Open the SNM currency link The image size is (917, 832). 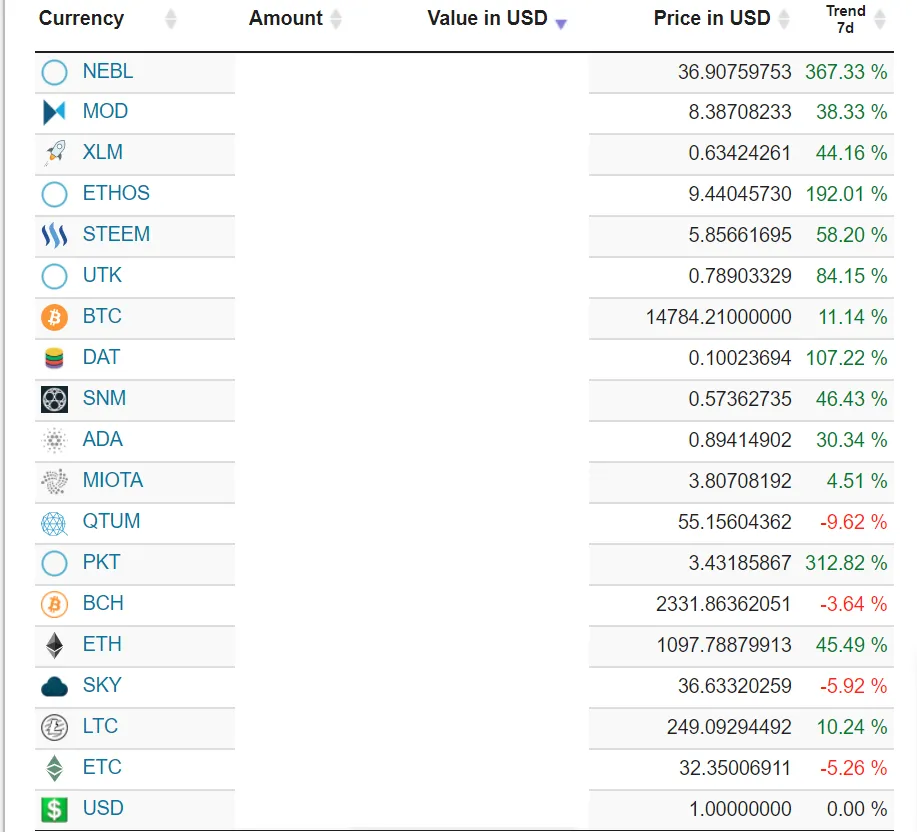[105, 398]
